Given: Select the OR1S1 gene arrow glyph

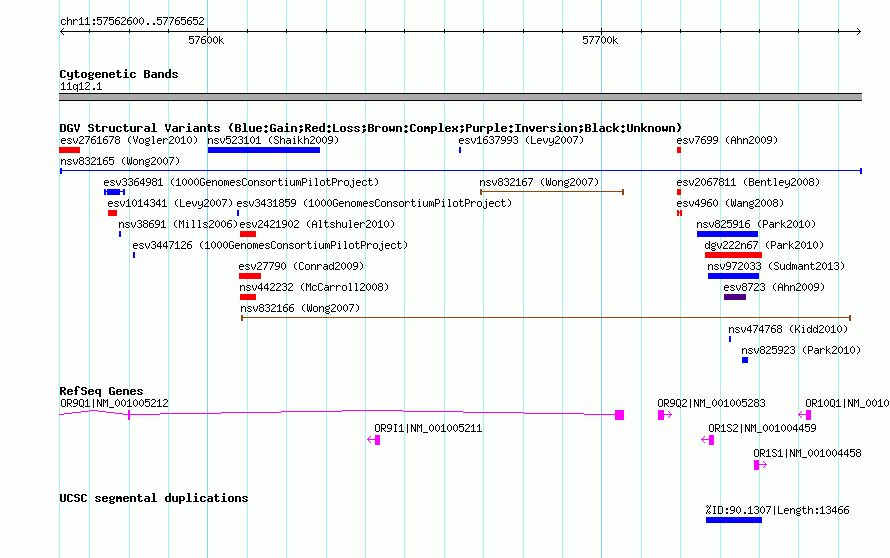Looking at the screenshot, I should pyautogui.click(x=761, y=465).
